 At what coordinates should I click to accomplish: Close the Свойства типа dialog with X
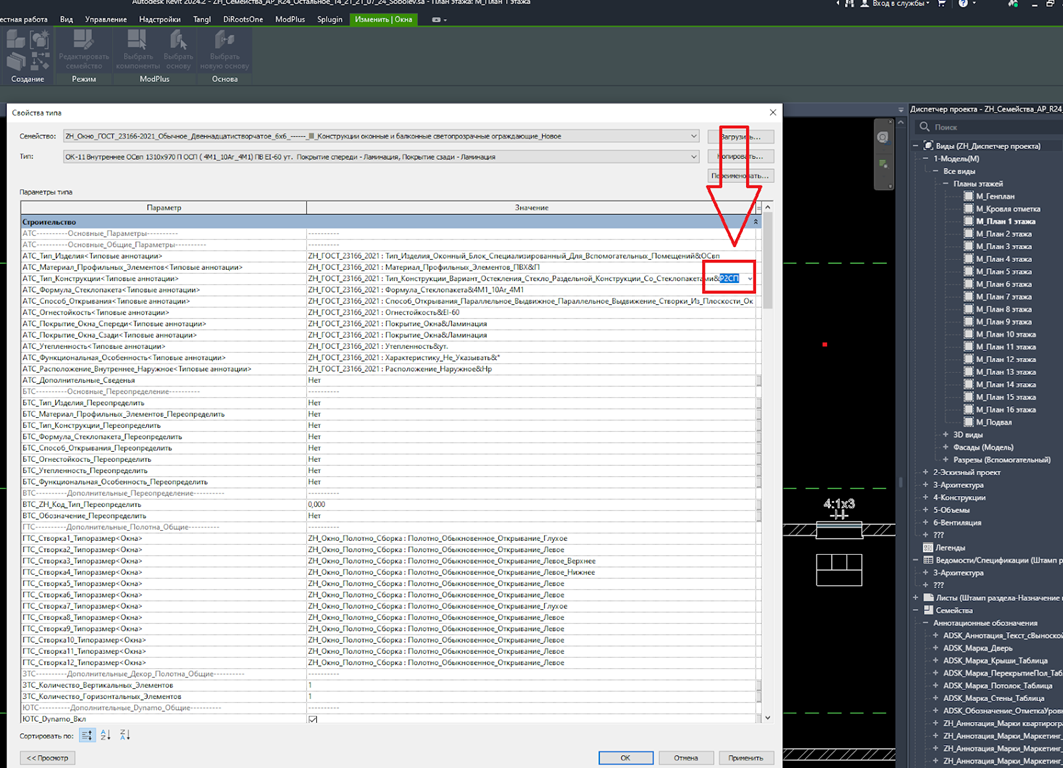[773, 113]
